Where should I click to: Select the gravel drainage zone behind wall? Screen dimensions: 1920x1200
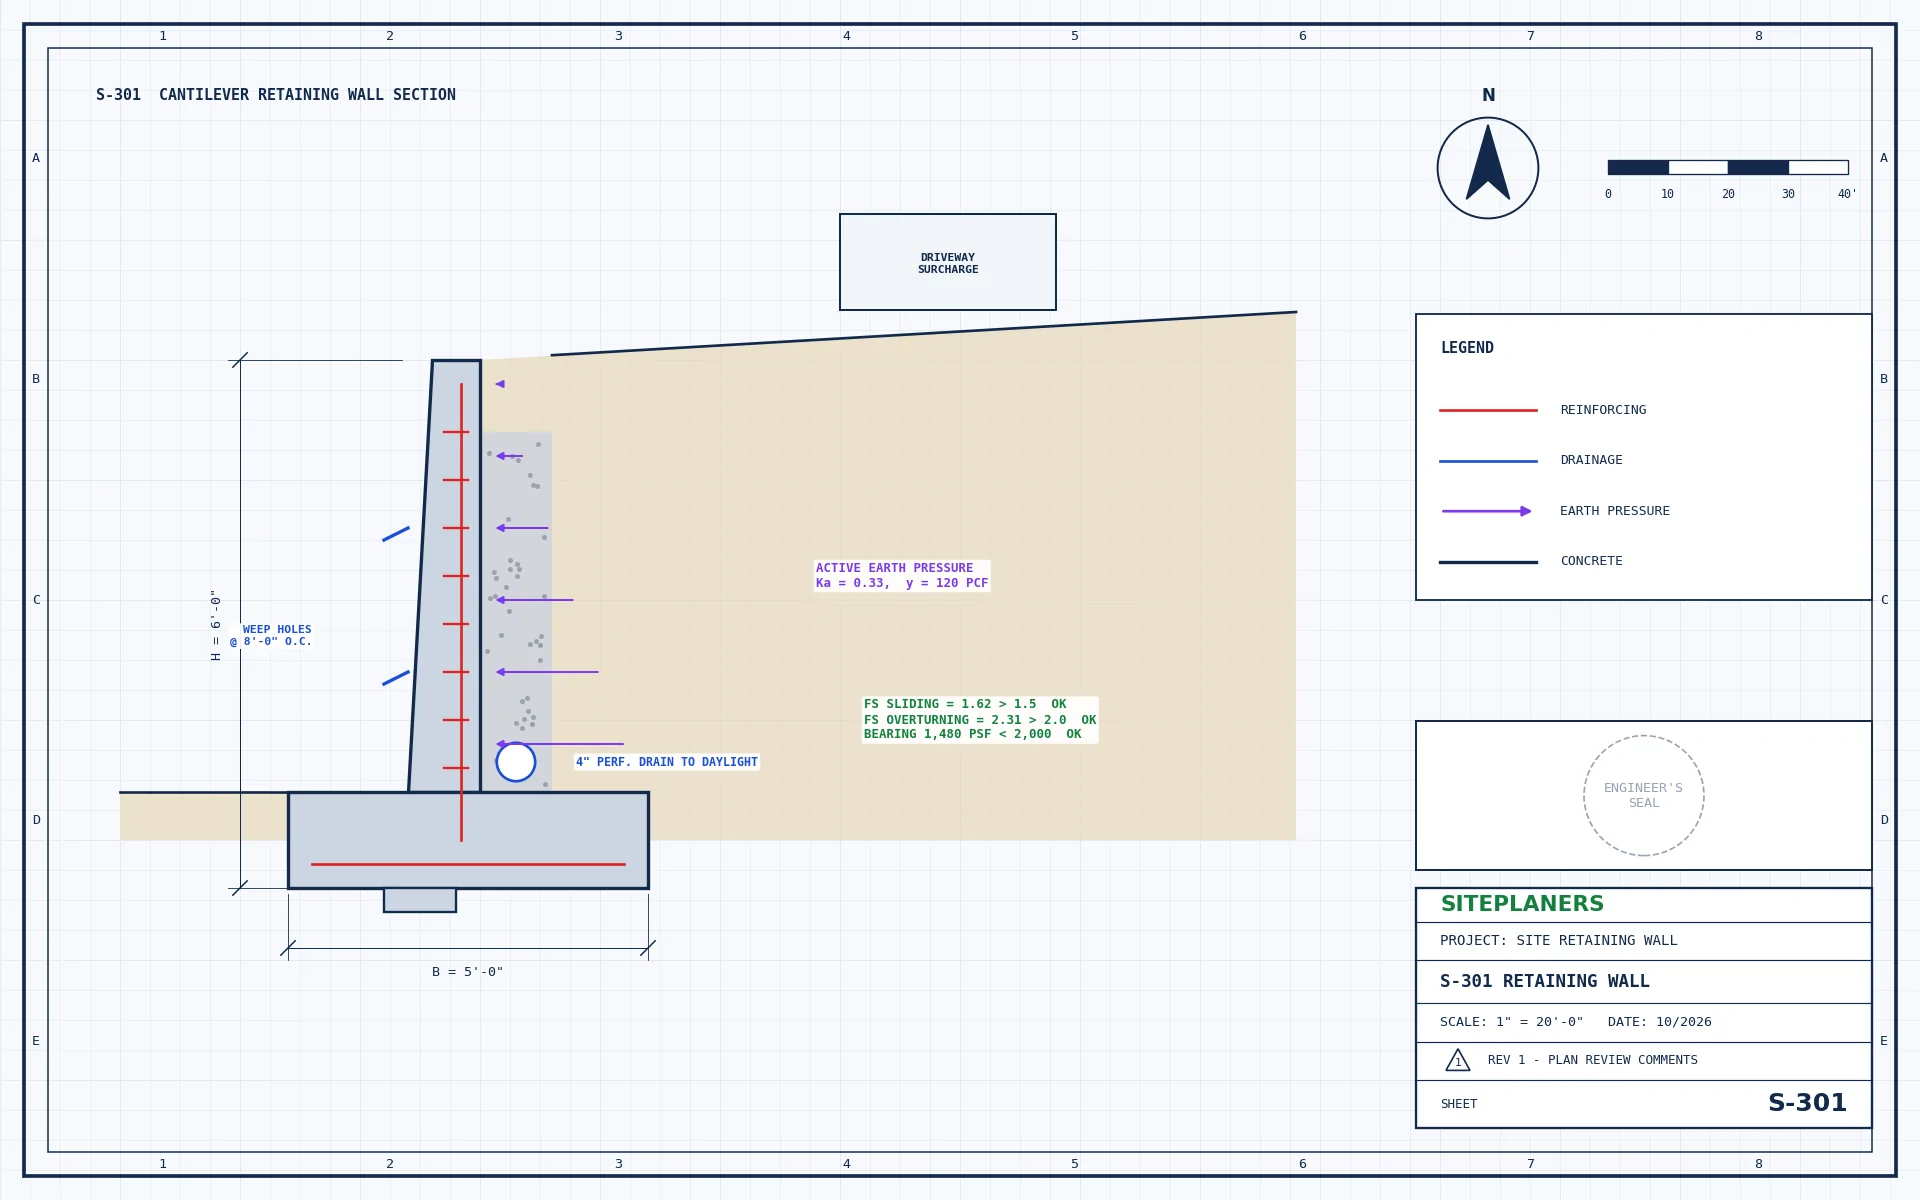(516, 612)
